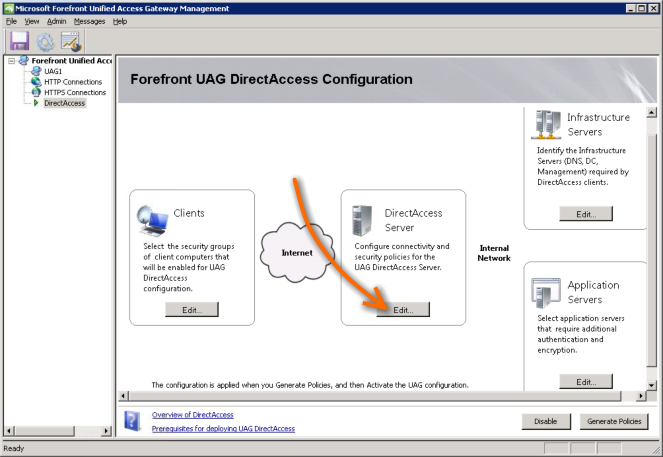
Task: Click the Internet cloud graphic
Action: [x=297, y=252]
